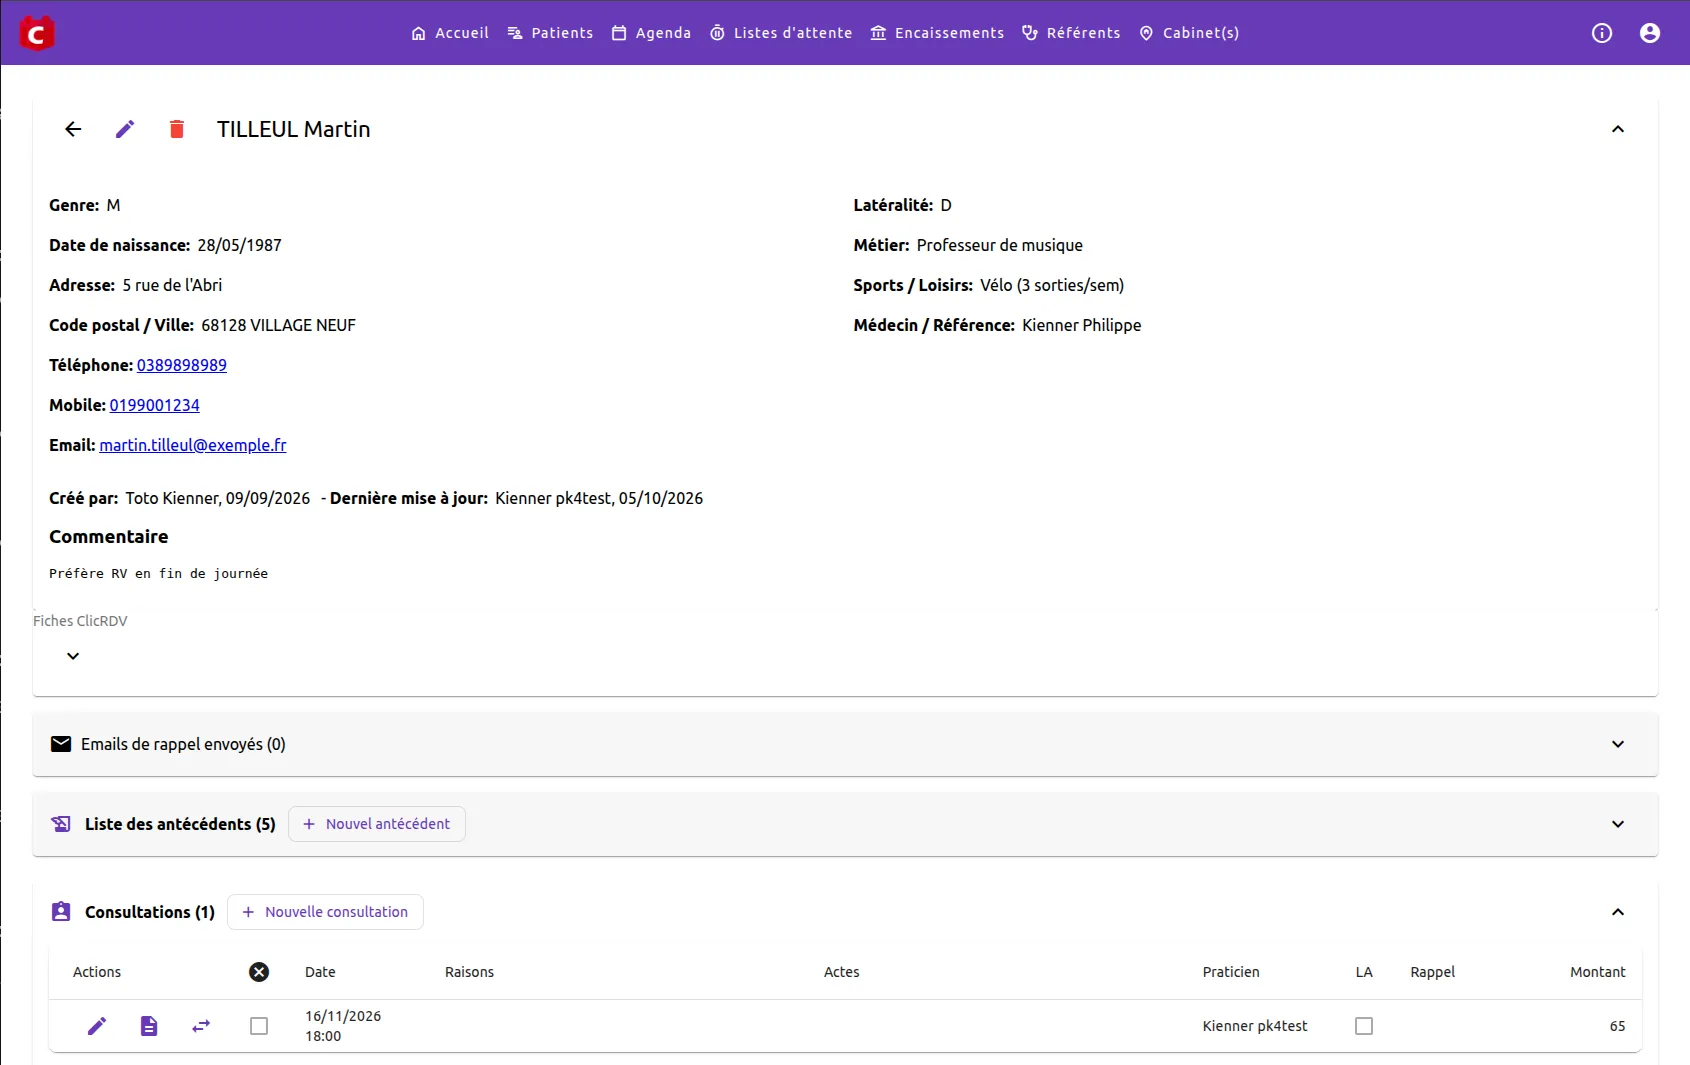Open Listes d'attente menu

pyautogui.click(x=781, y=33)
